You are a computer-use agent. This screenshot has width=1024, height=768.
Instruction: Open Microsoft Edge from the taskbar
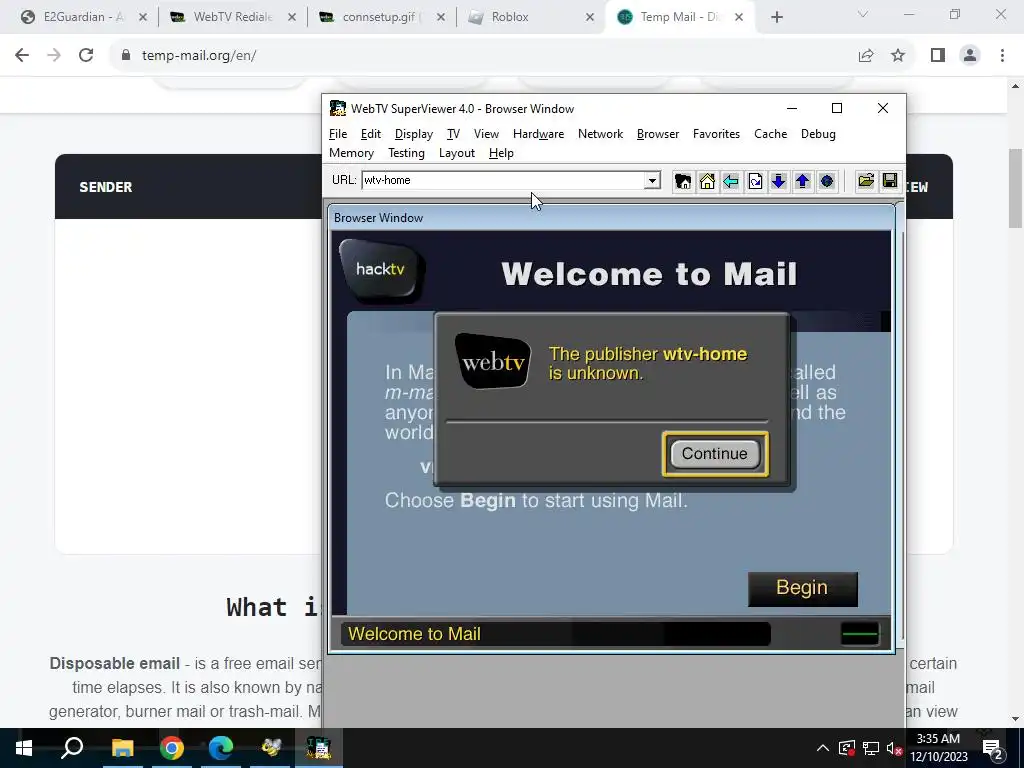click(221, 748)
